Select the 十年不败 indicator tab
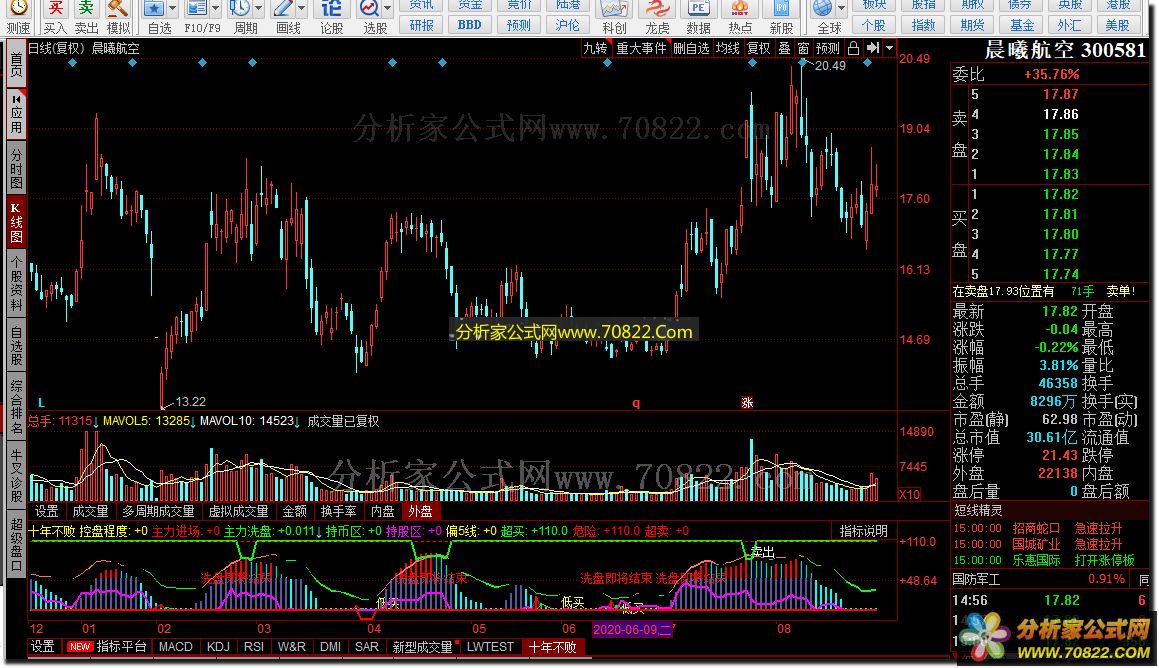This screenshot has height=668, width=1159. coord(553,647)
